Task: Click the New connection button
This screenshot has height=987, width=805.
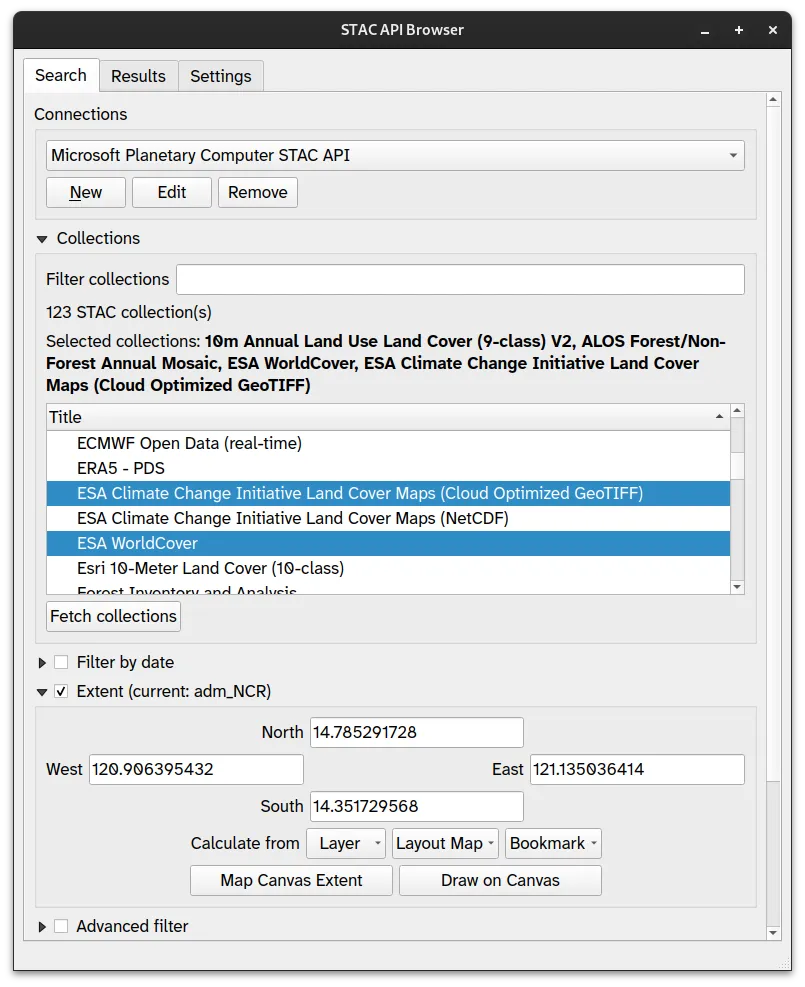Action: [x=86, y=192]
